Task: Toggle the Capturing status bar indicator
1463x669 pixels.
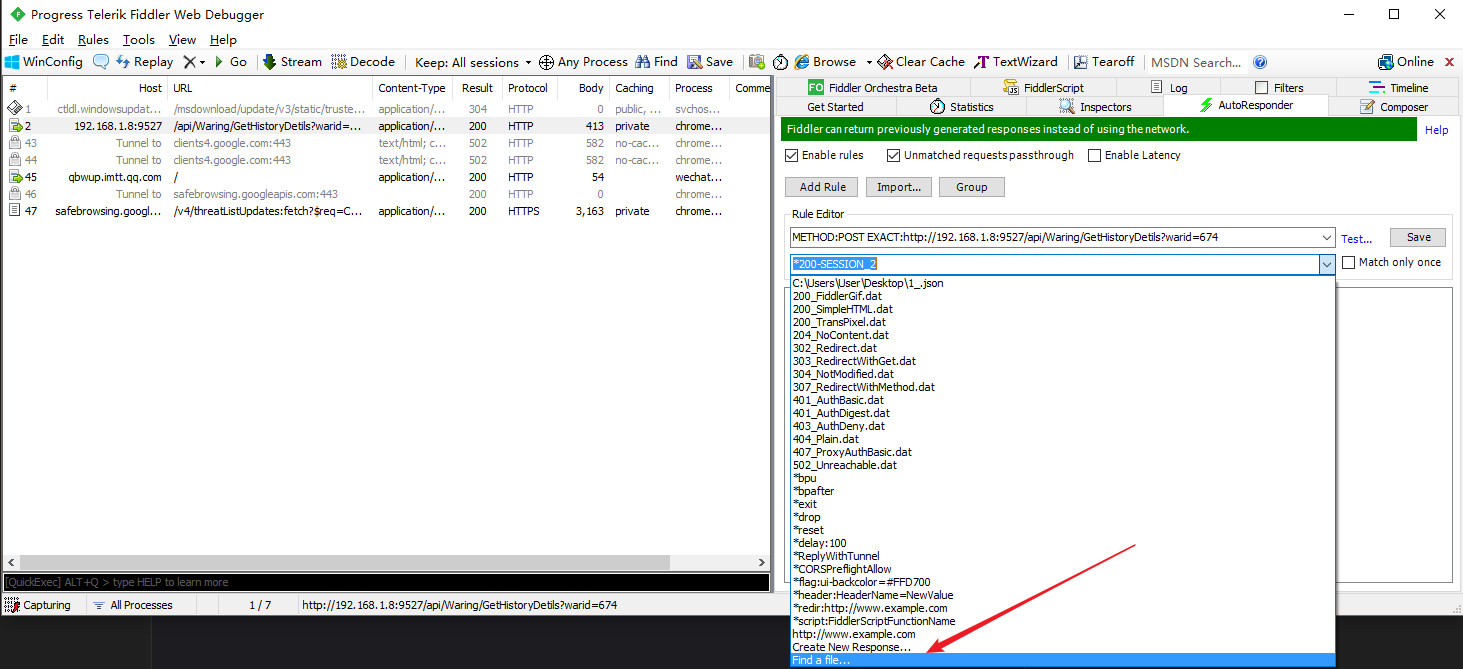Action: pos(39,605)
